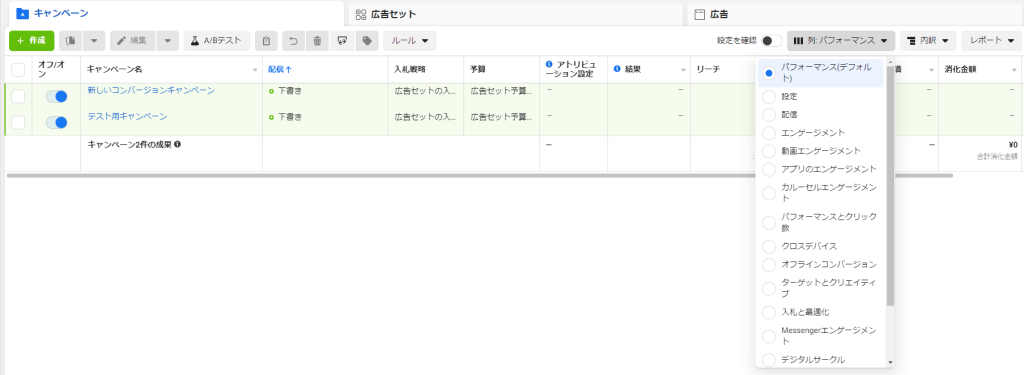Click the trash delete icon
This screenshot has width=1024, height=375.
(317, 41)
